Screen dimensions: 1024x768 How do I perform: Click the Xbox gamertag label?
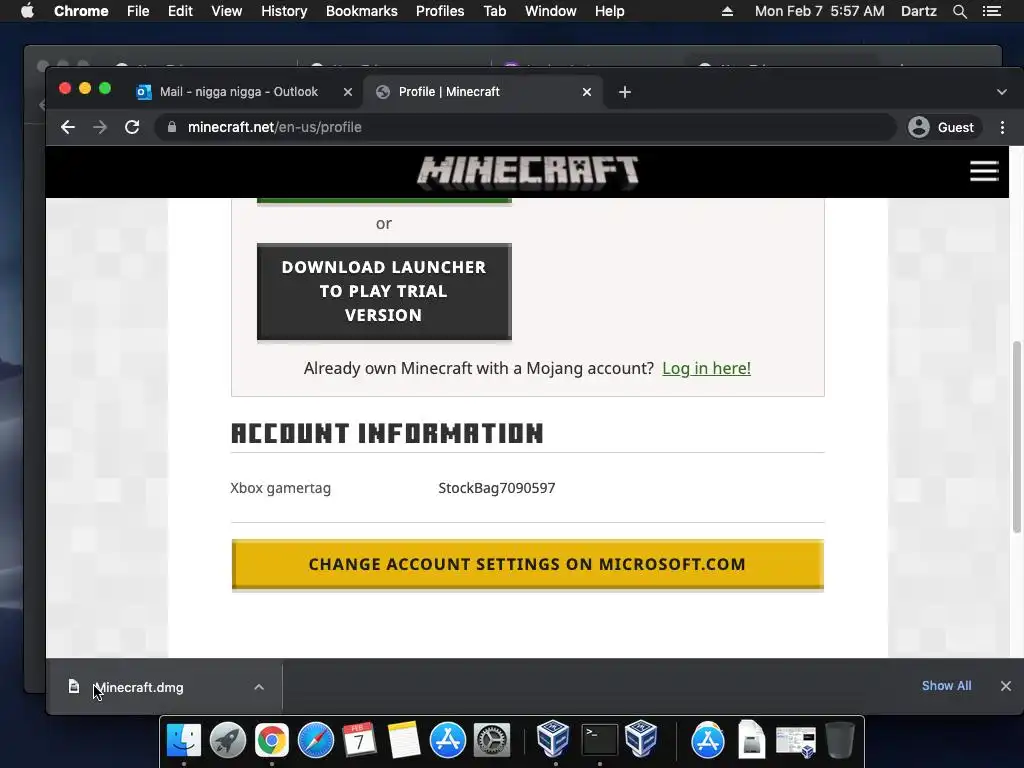pos(281,488)
